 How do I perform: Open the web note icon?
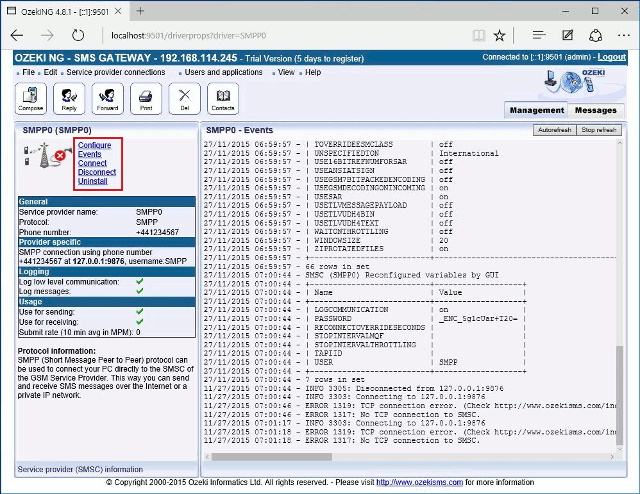(x=567, y=36)
